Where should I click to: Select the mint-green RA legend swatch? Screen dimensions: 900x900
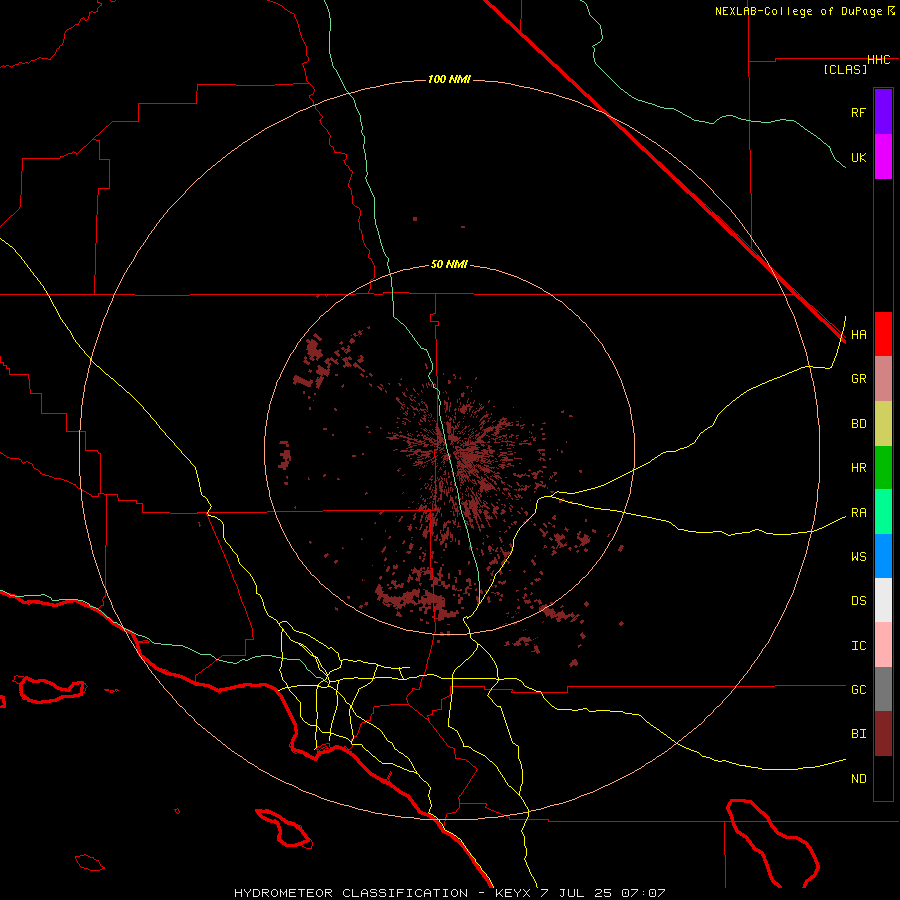tap(883, 512)
